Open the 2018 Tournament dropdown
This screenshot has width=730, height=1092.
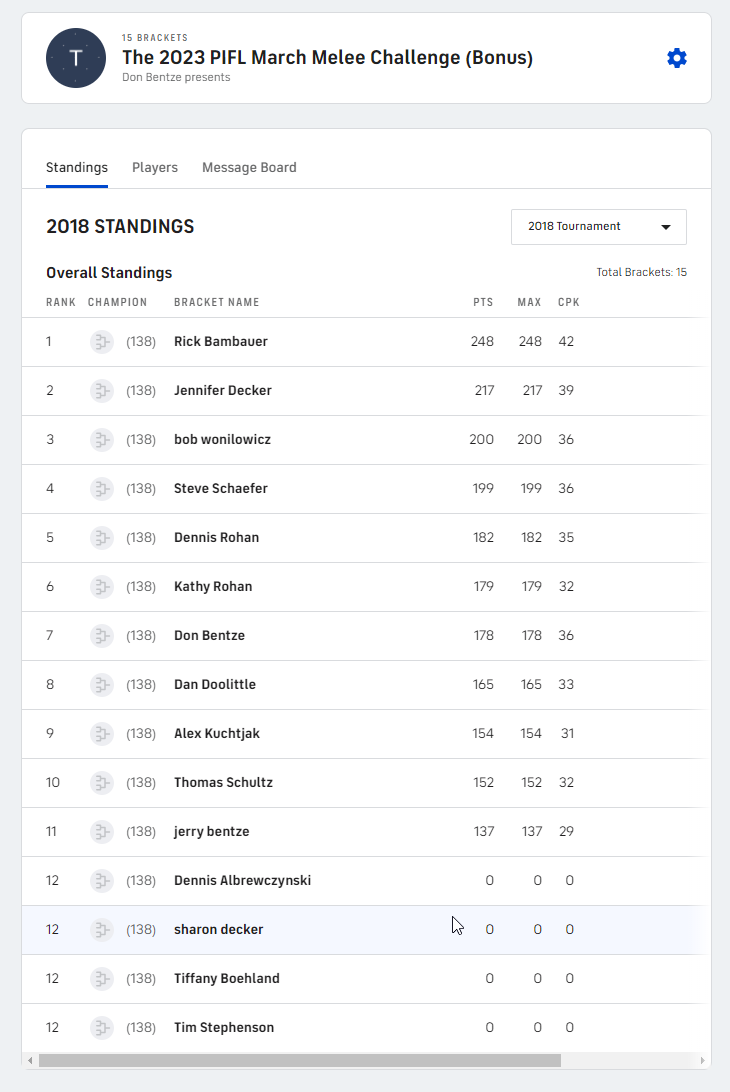(x=598, y=227)
